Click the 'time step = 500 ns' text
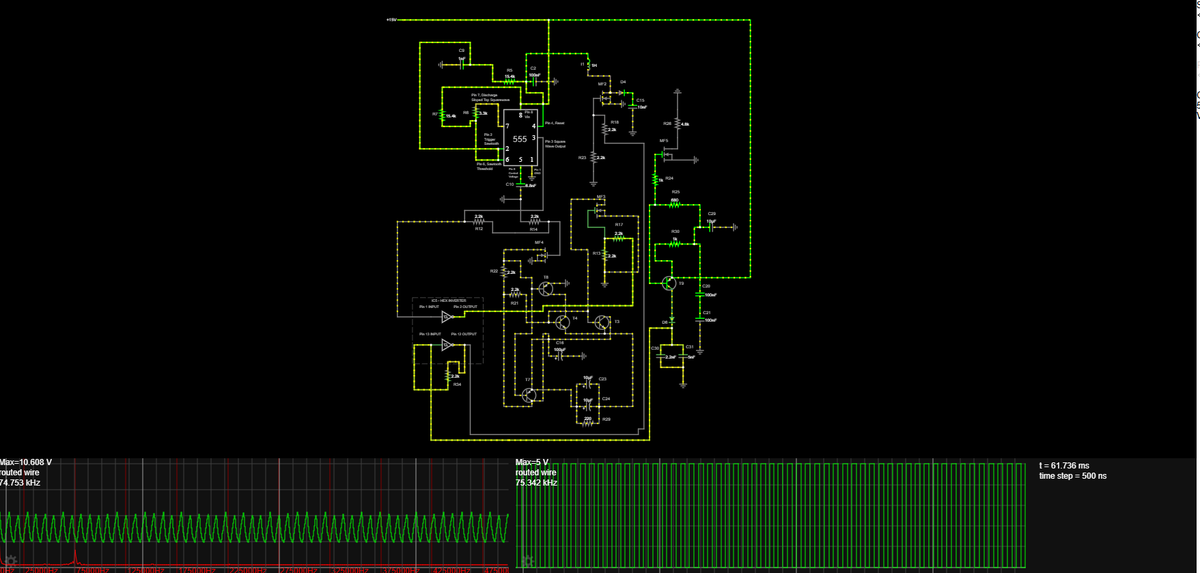Image resolution: width=1200 pixels, height=573 pixels. [1073, 475]
